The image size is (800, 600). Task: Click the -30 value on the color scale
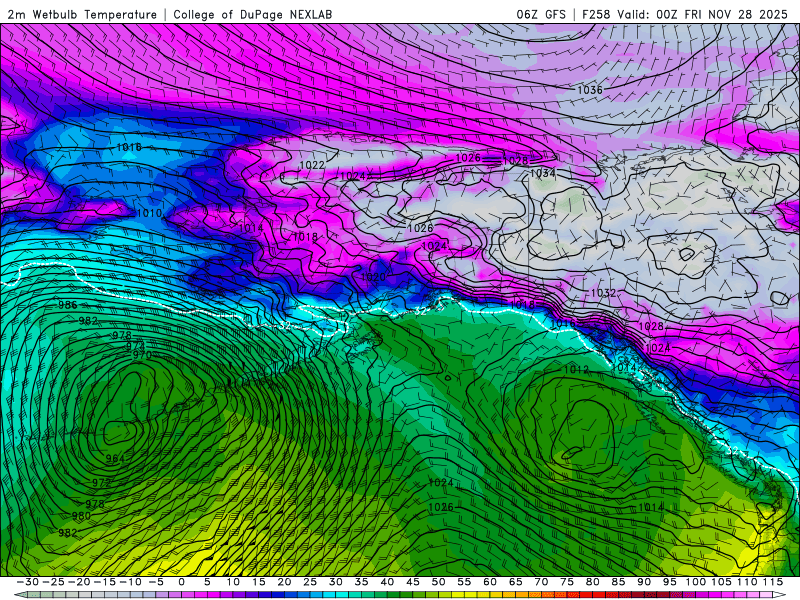(27, 582)
